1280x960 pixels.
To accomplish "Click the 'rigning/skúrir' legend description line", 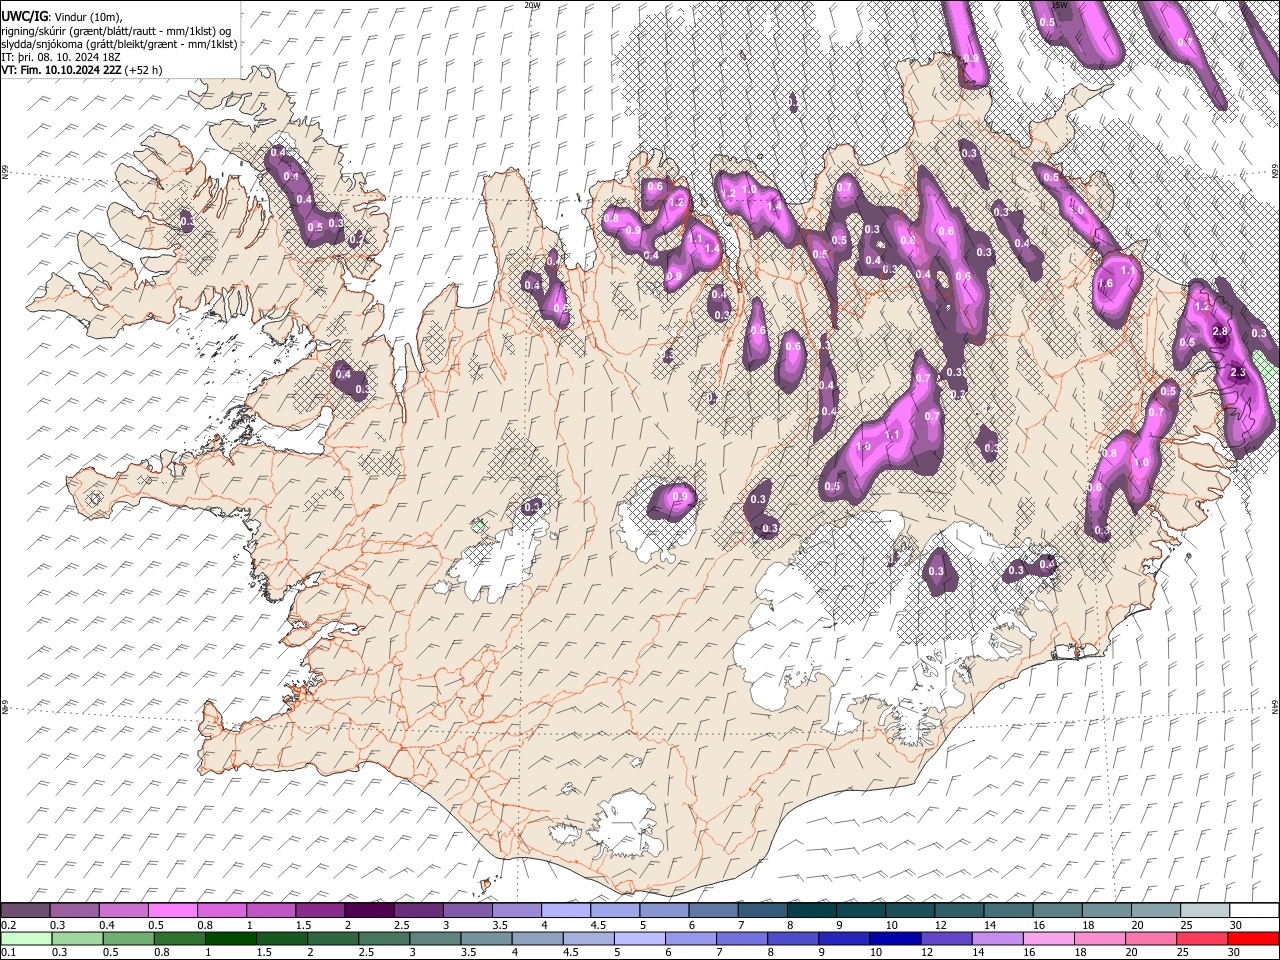I will [x=116, y=31].
